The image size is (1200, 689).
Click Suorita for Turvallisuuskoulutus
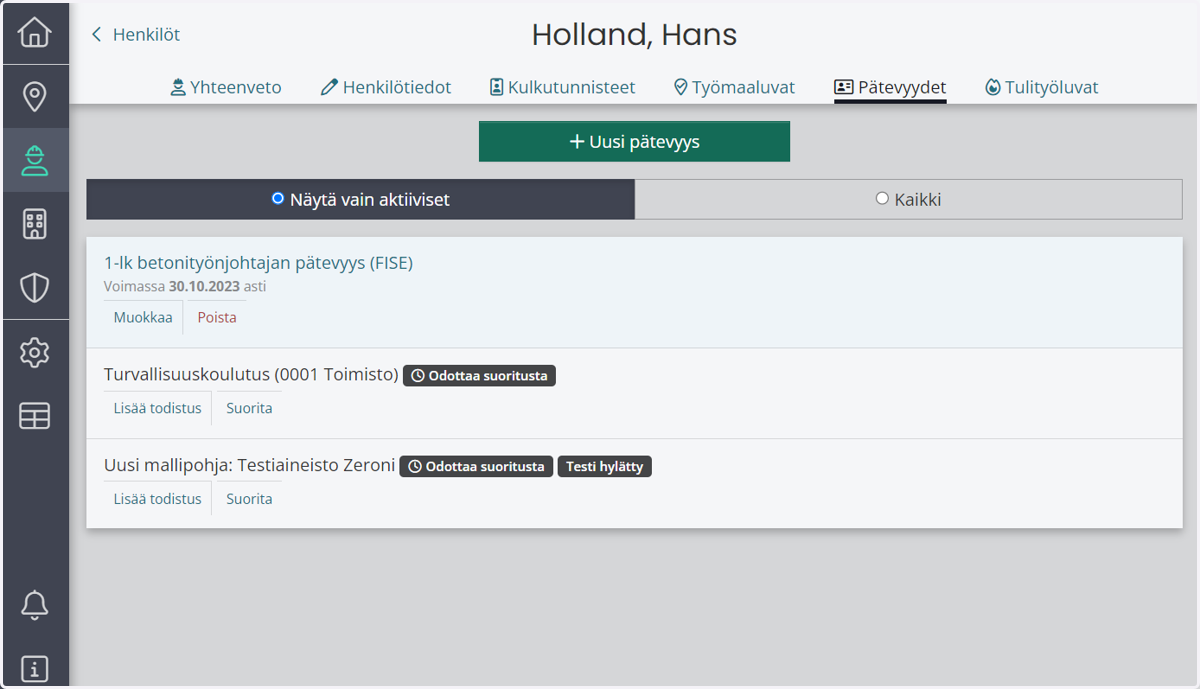pyautogui.click(x=249, y=408)
